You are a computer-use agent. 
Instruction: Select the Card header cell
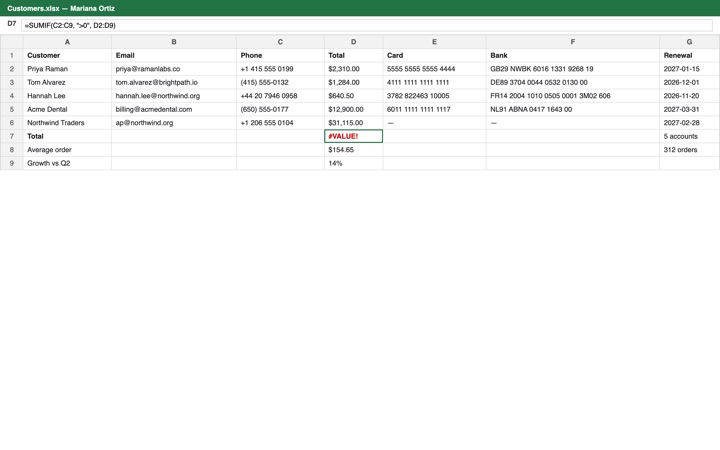[x=434, y=55]
